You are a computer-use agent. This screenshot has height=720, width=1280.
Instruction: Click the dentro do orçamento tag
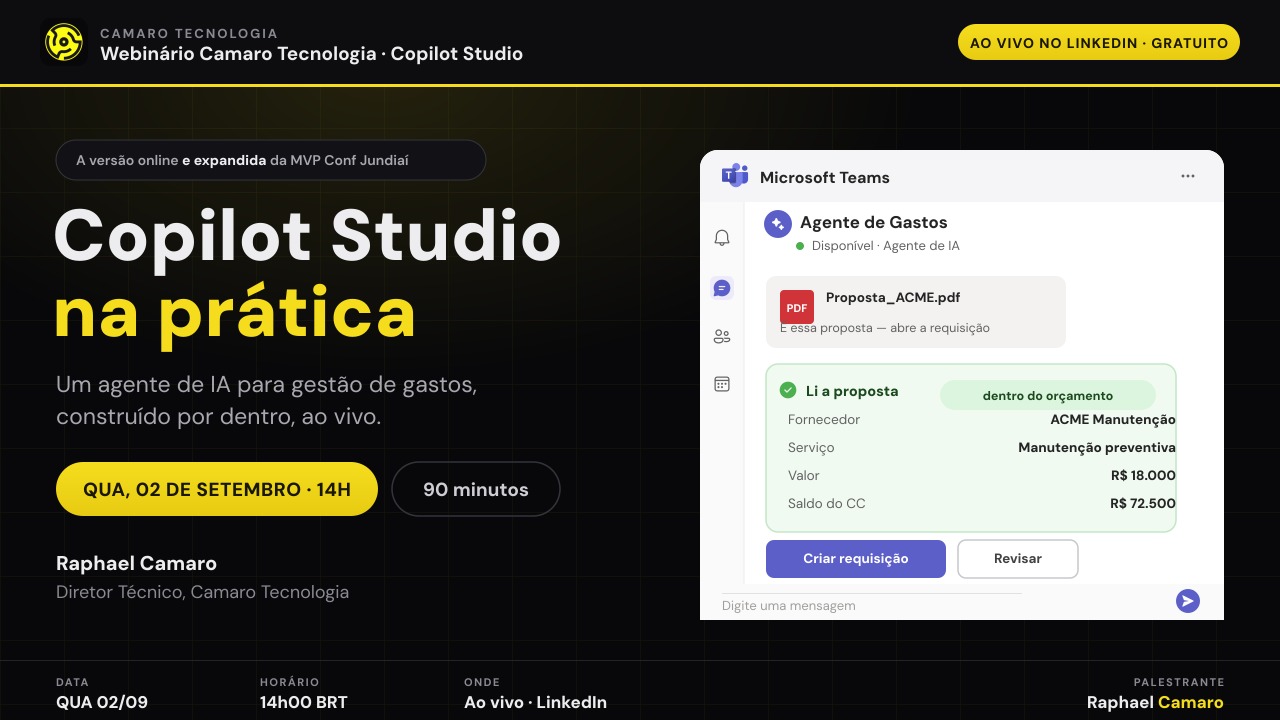[1048, 395]
